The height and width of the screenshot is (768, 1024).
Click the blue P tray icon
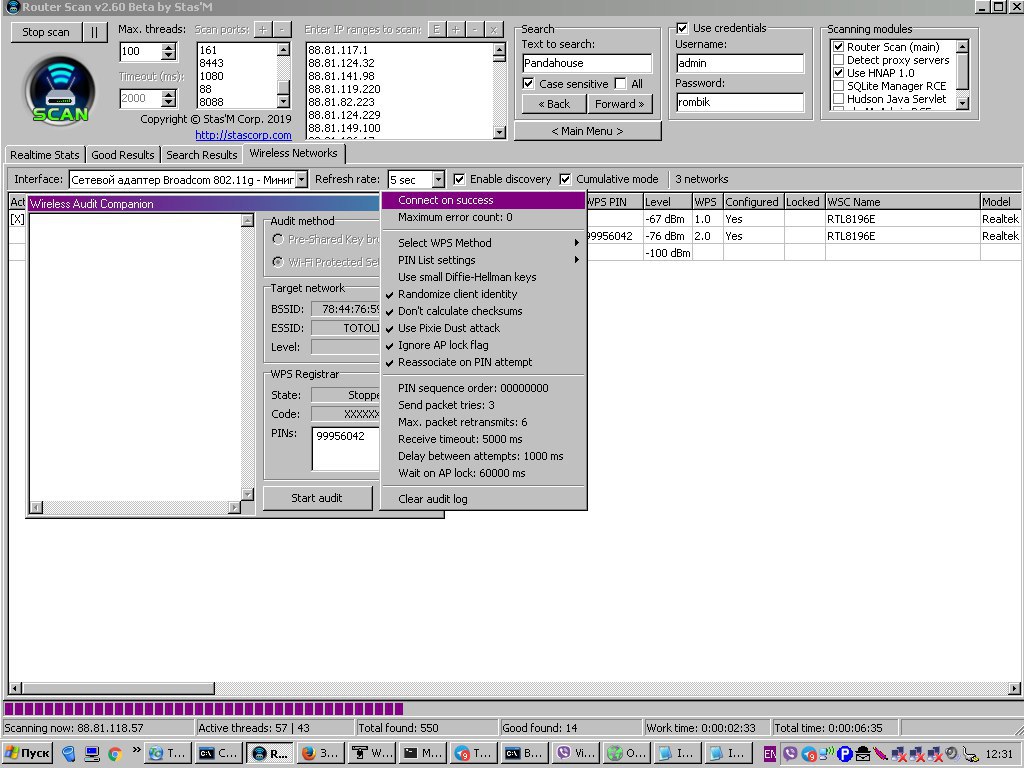[845, 754]
